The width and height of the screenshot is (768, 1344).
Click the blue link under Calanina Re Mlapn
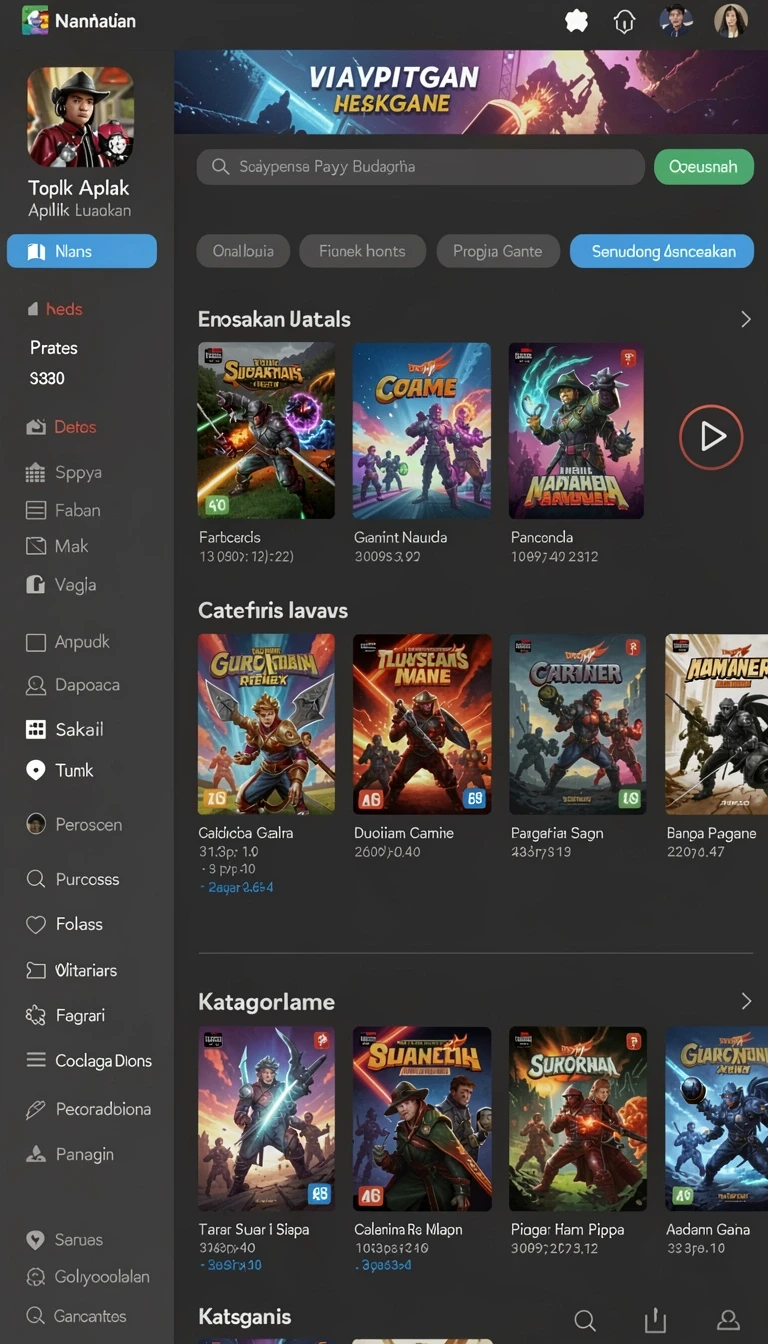point(383,1265)
